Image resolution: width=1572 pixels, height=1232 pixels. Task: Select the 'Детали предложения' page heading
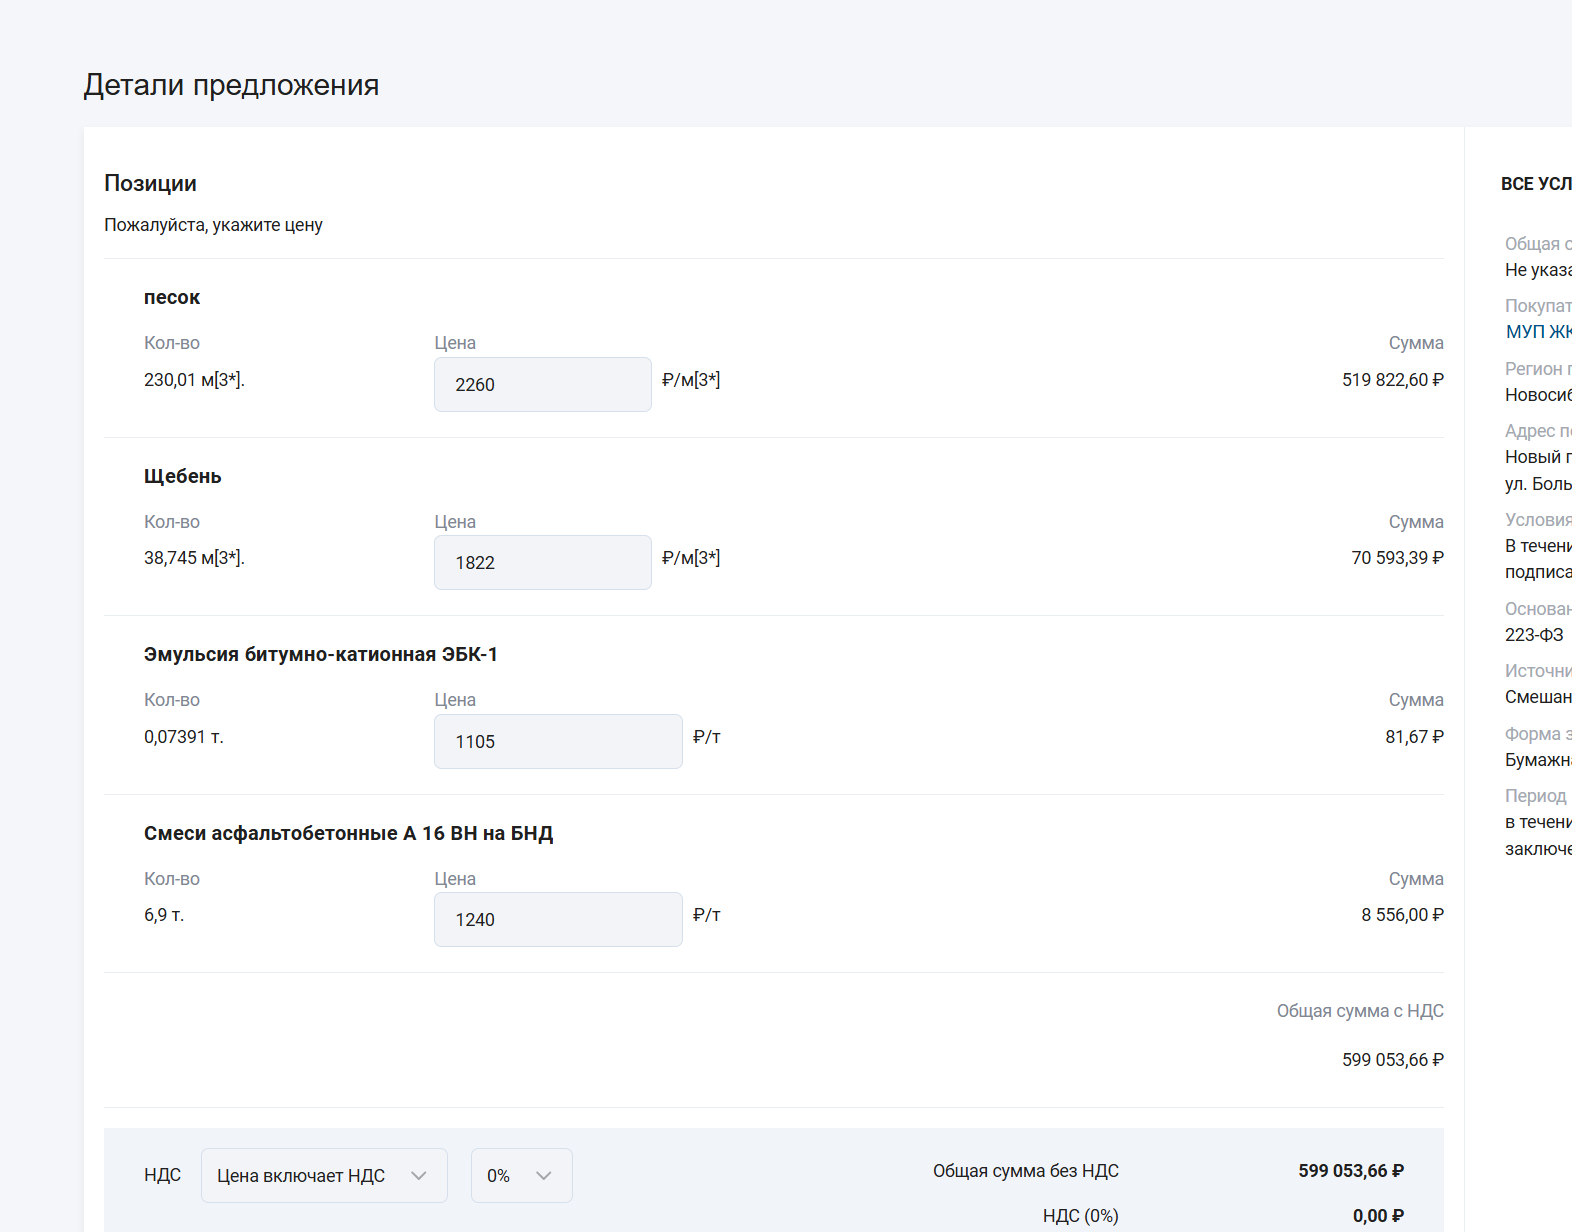231,85
